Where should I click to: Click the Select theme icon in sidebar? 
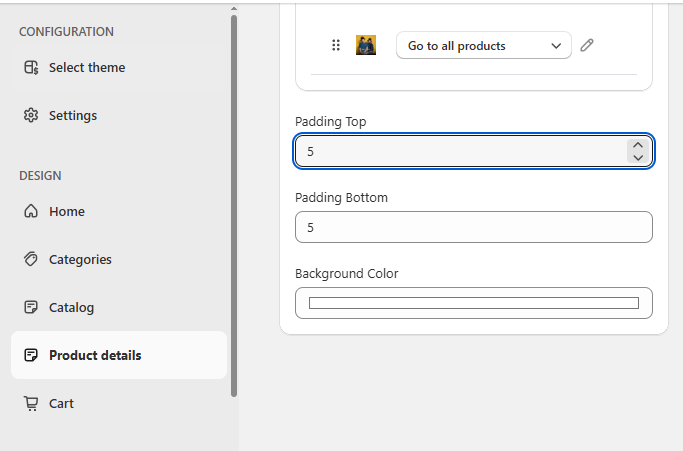pyautogui.click(x=31, y=68)
